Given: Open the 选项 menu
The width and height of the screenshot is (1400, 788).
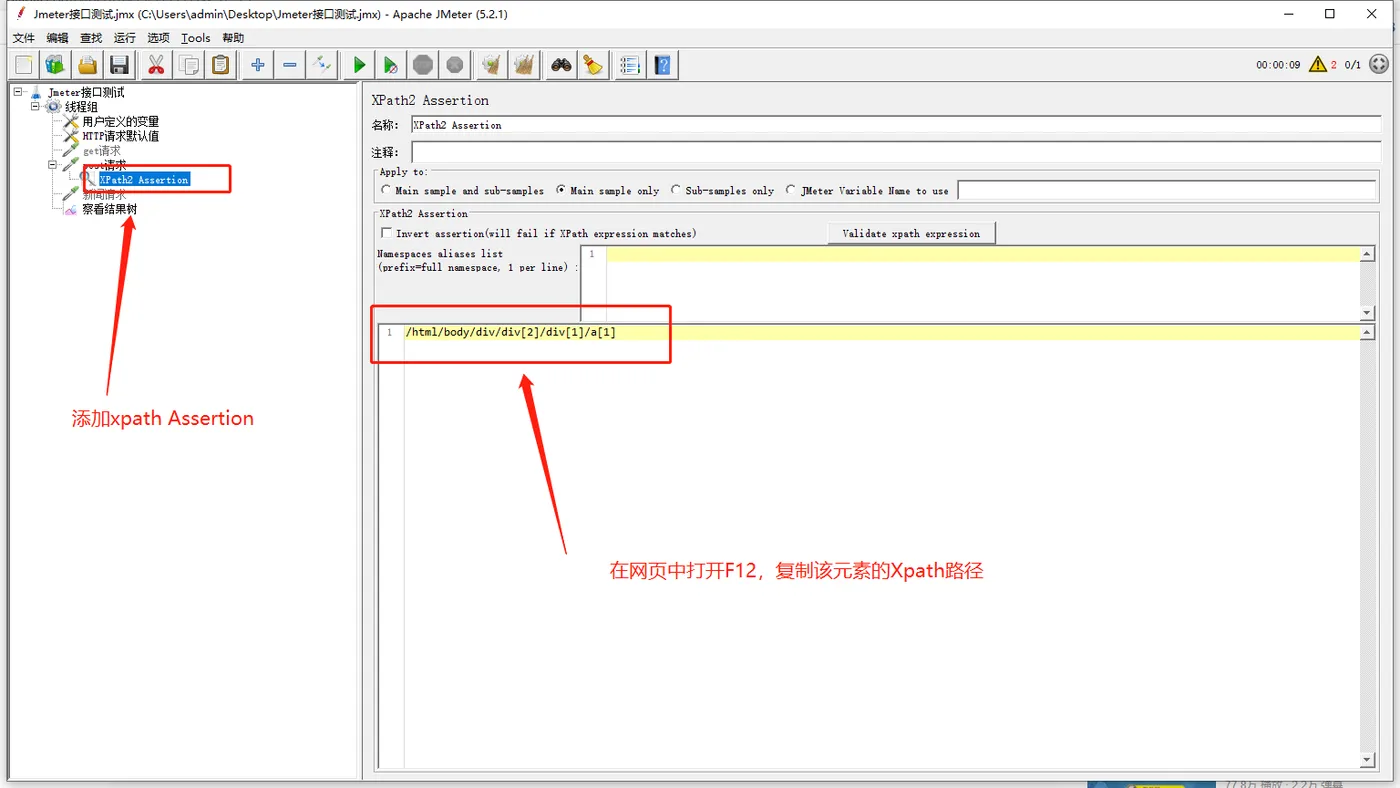Looking at the screenshot, I should pos(159,38).
